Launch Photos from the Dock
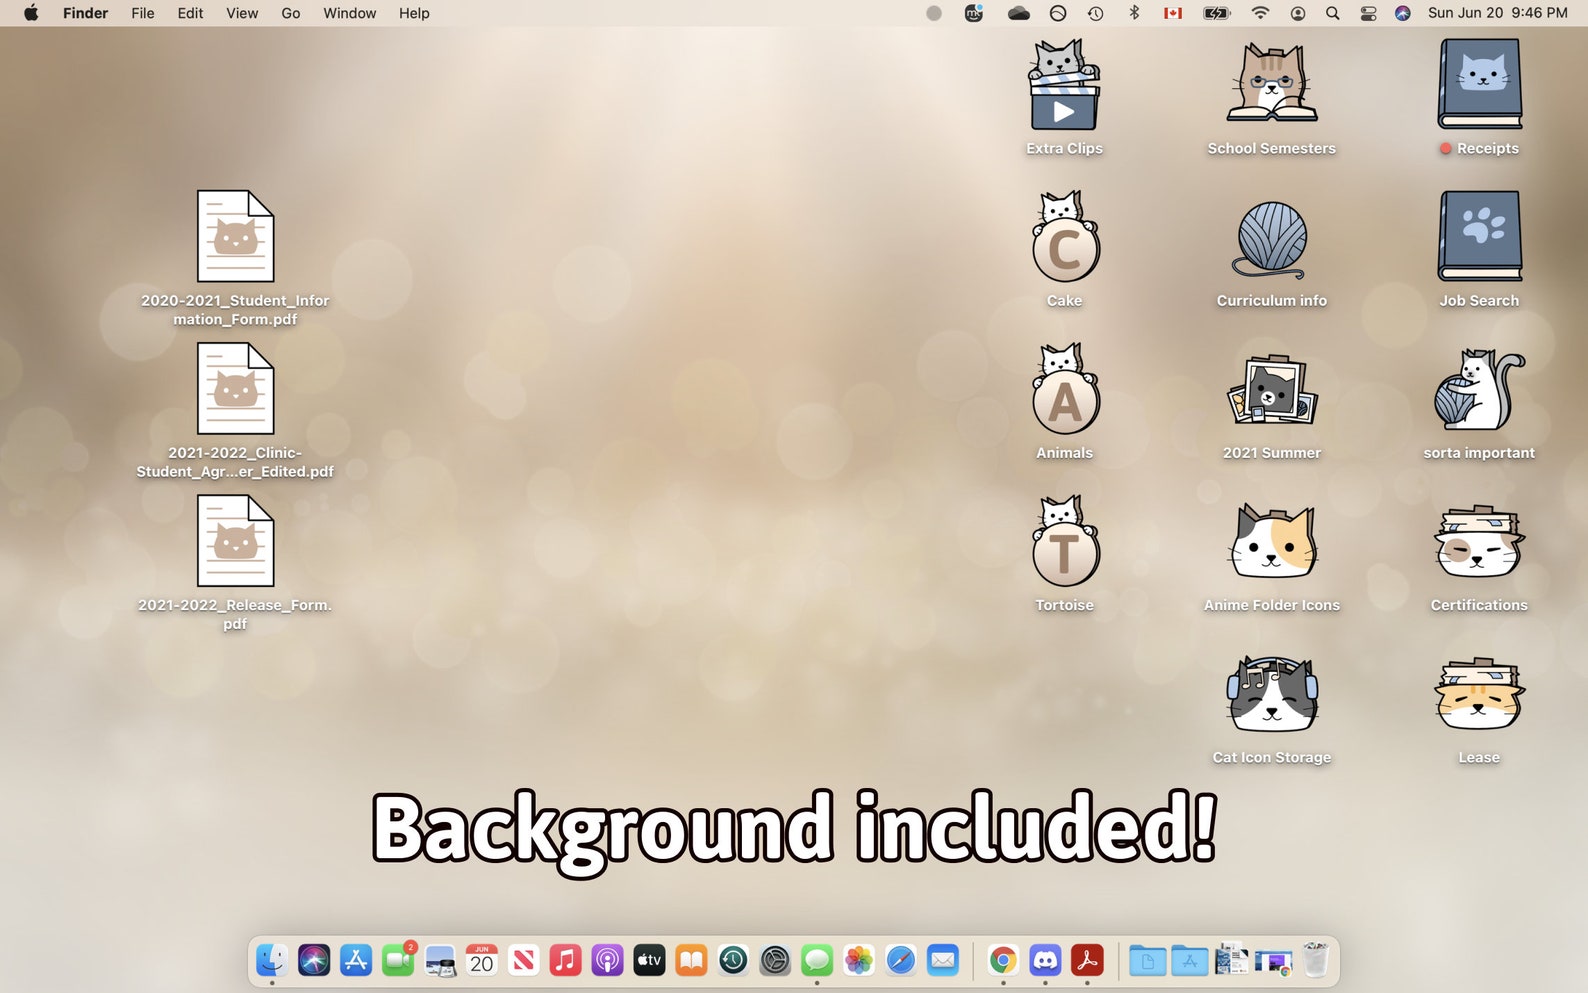Screen dimensions: 1588x993 [859, 961]
